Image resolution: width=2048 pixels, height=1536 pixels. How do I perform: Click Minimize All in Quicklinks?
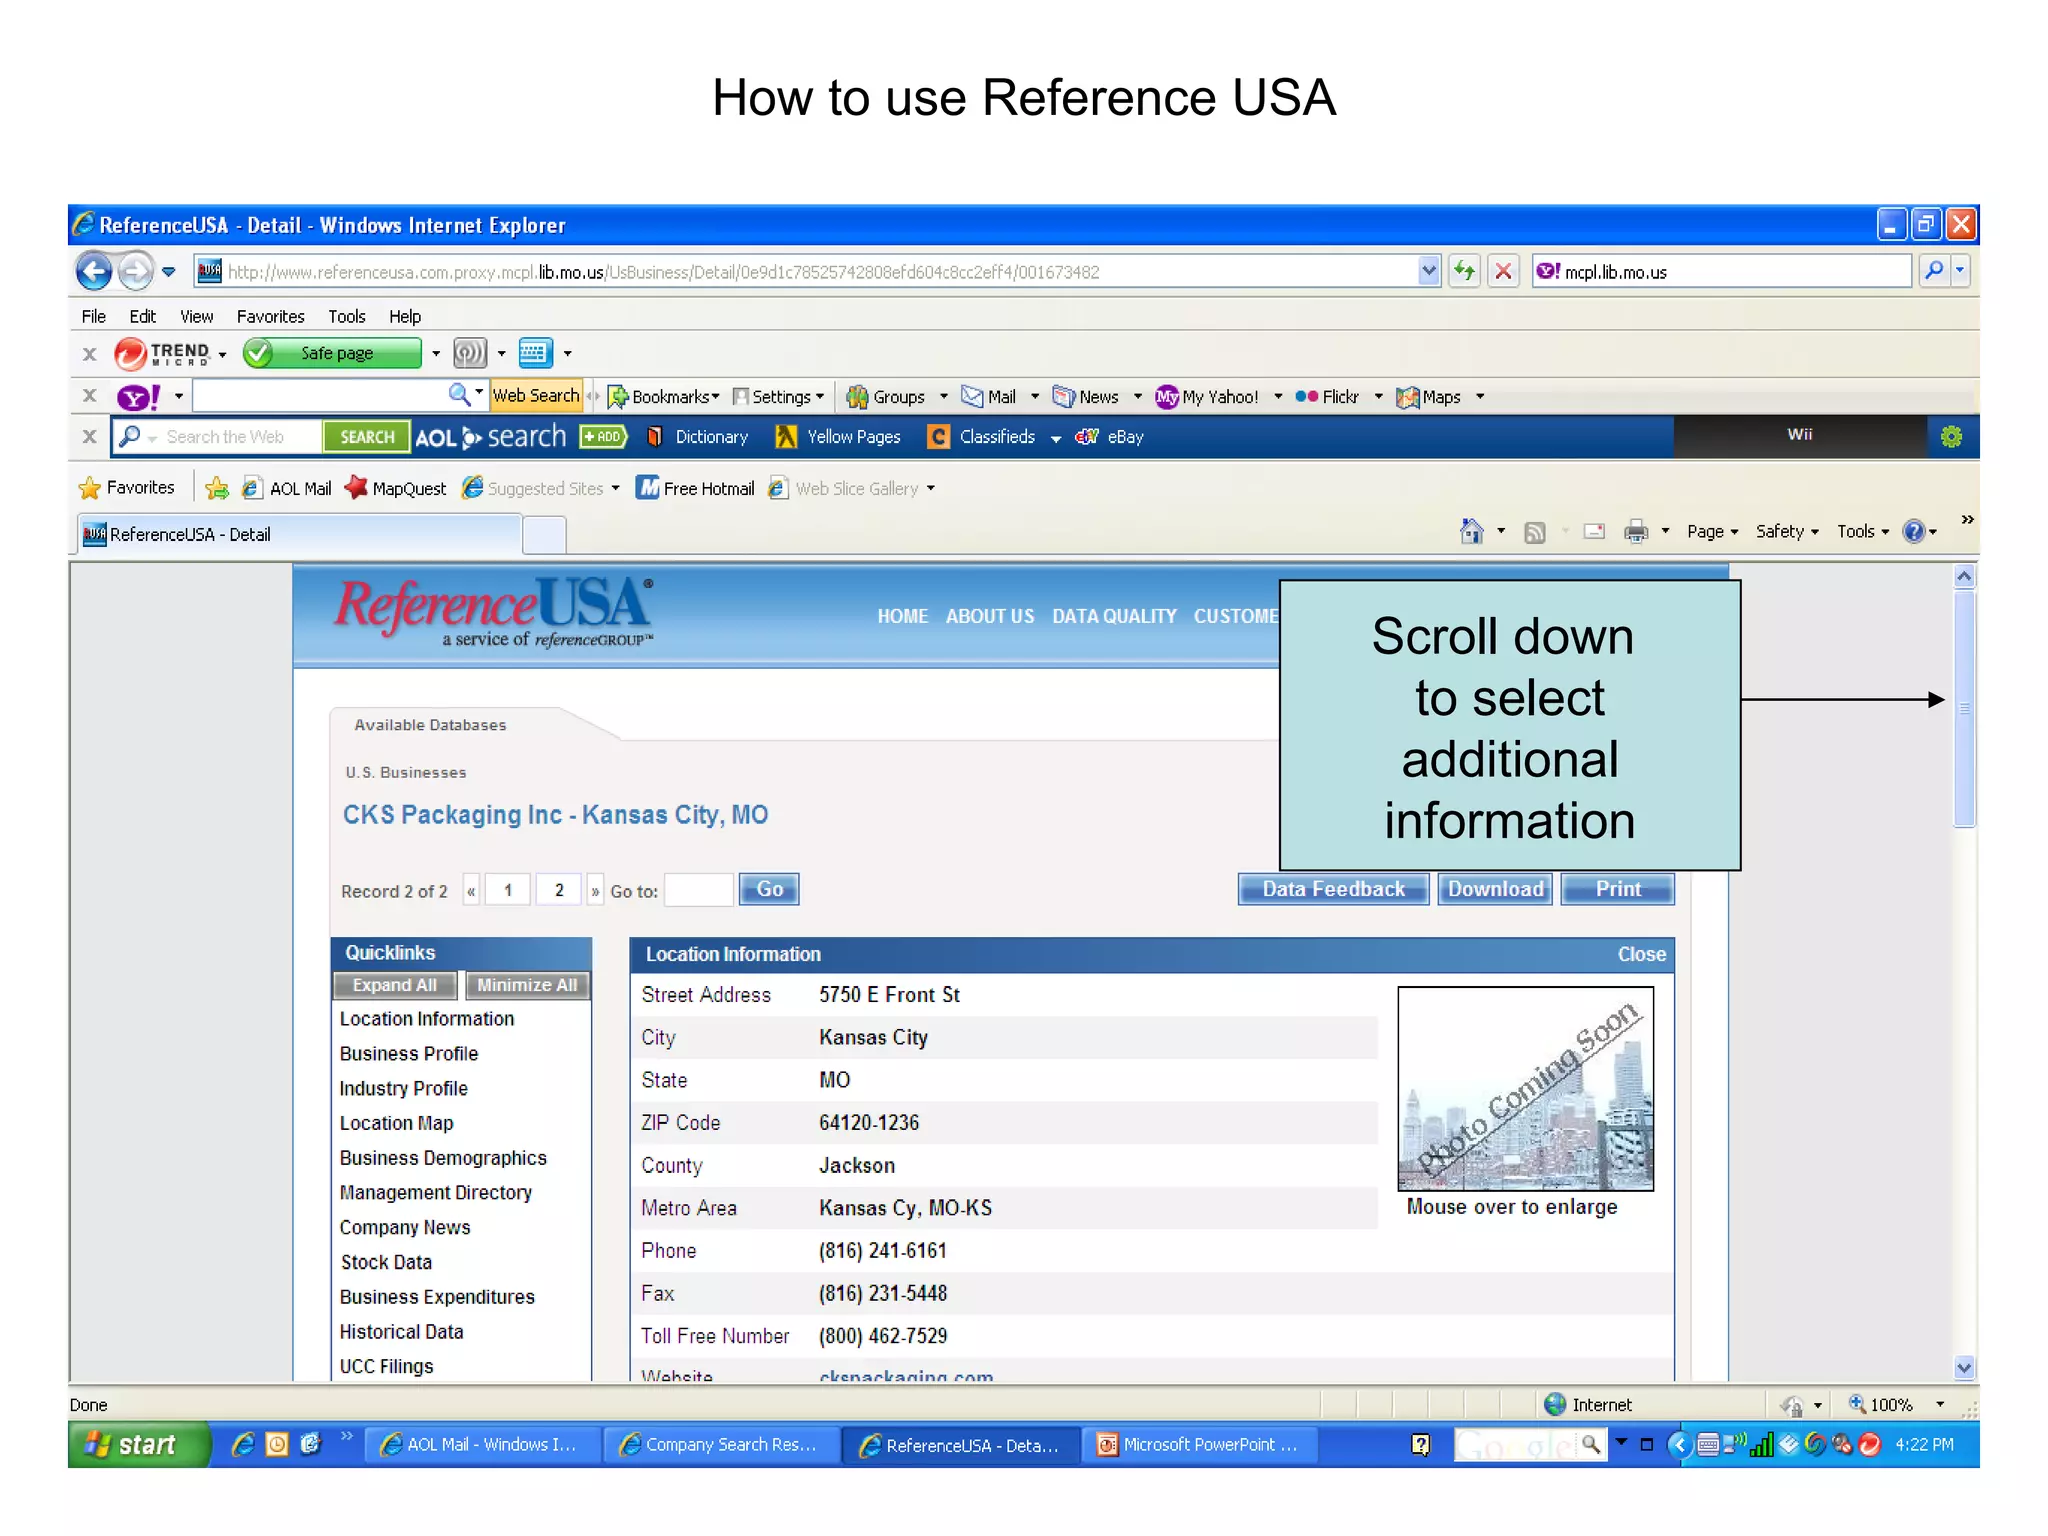(x=527, y=985)
